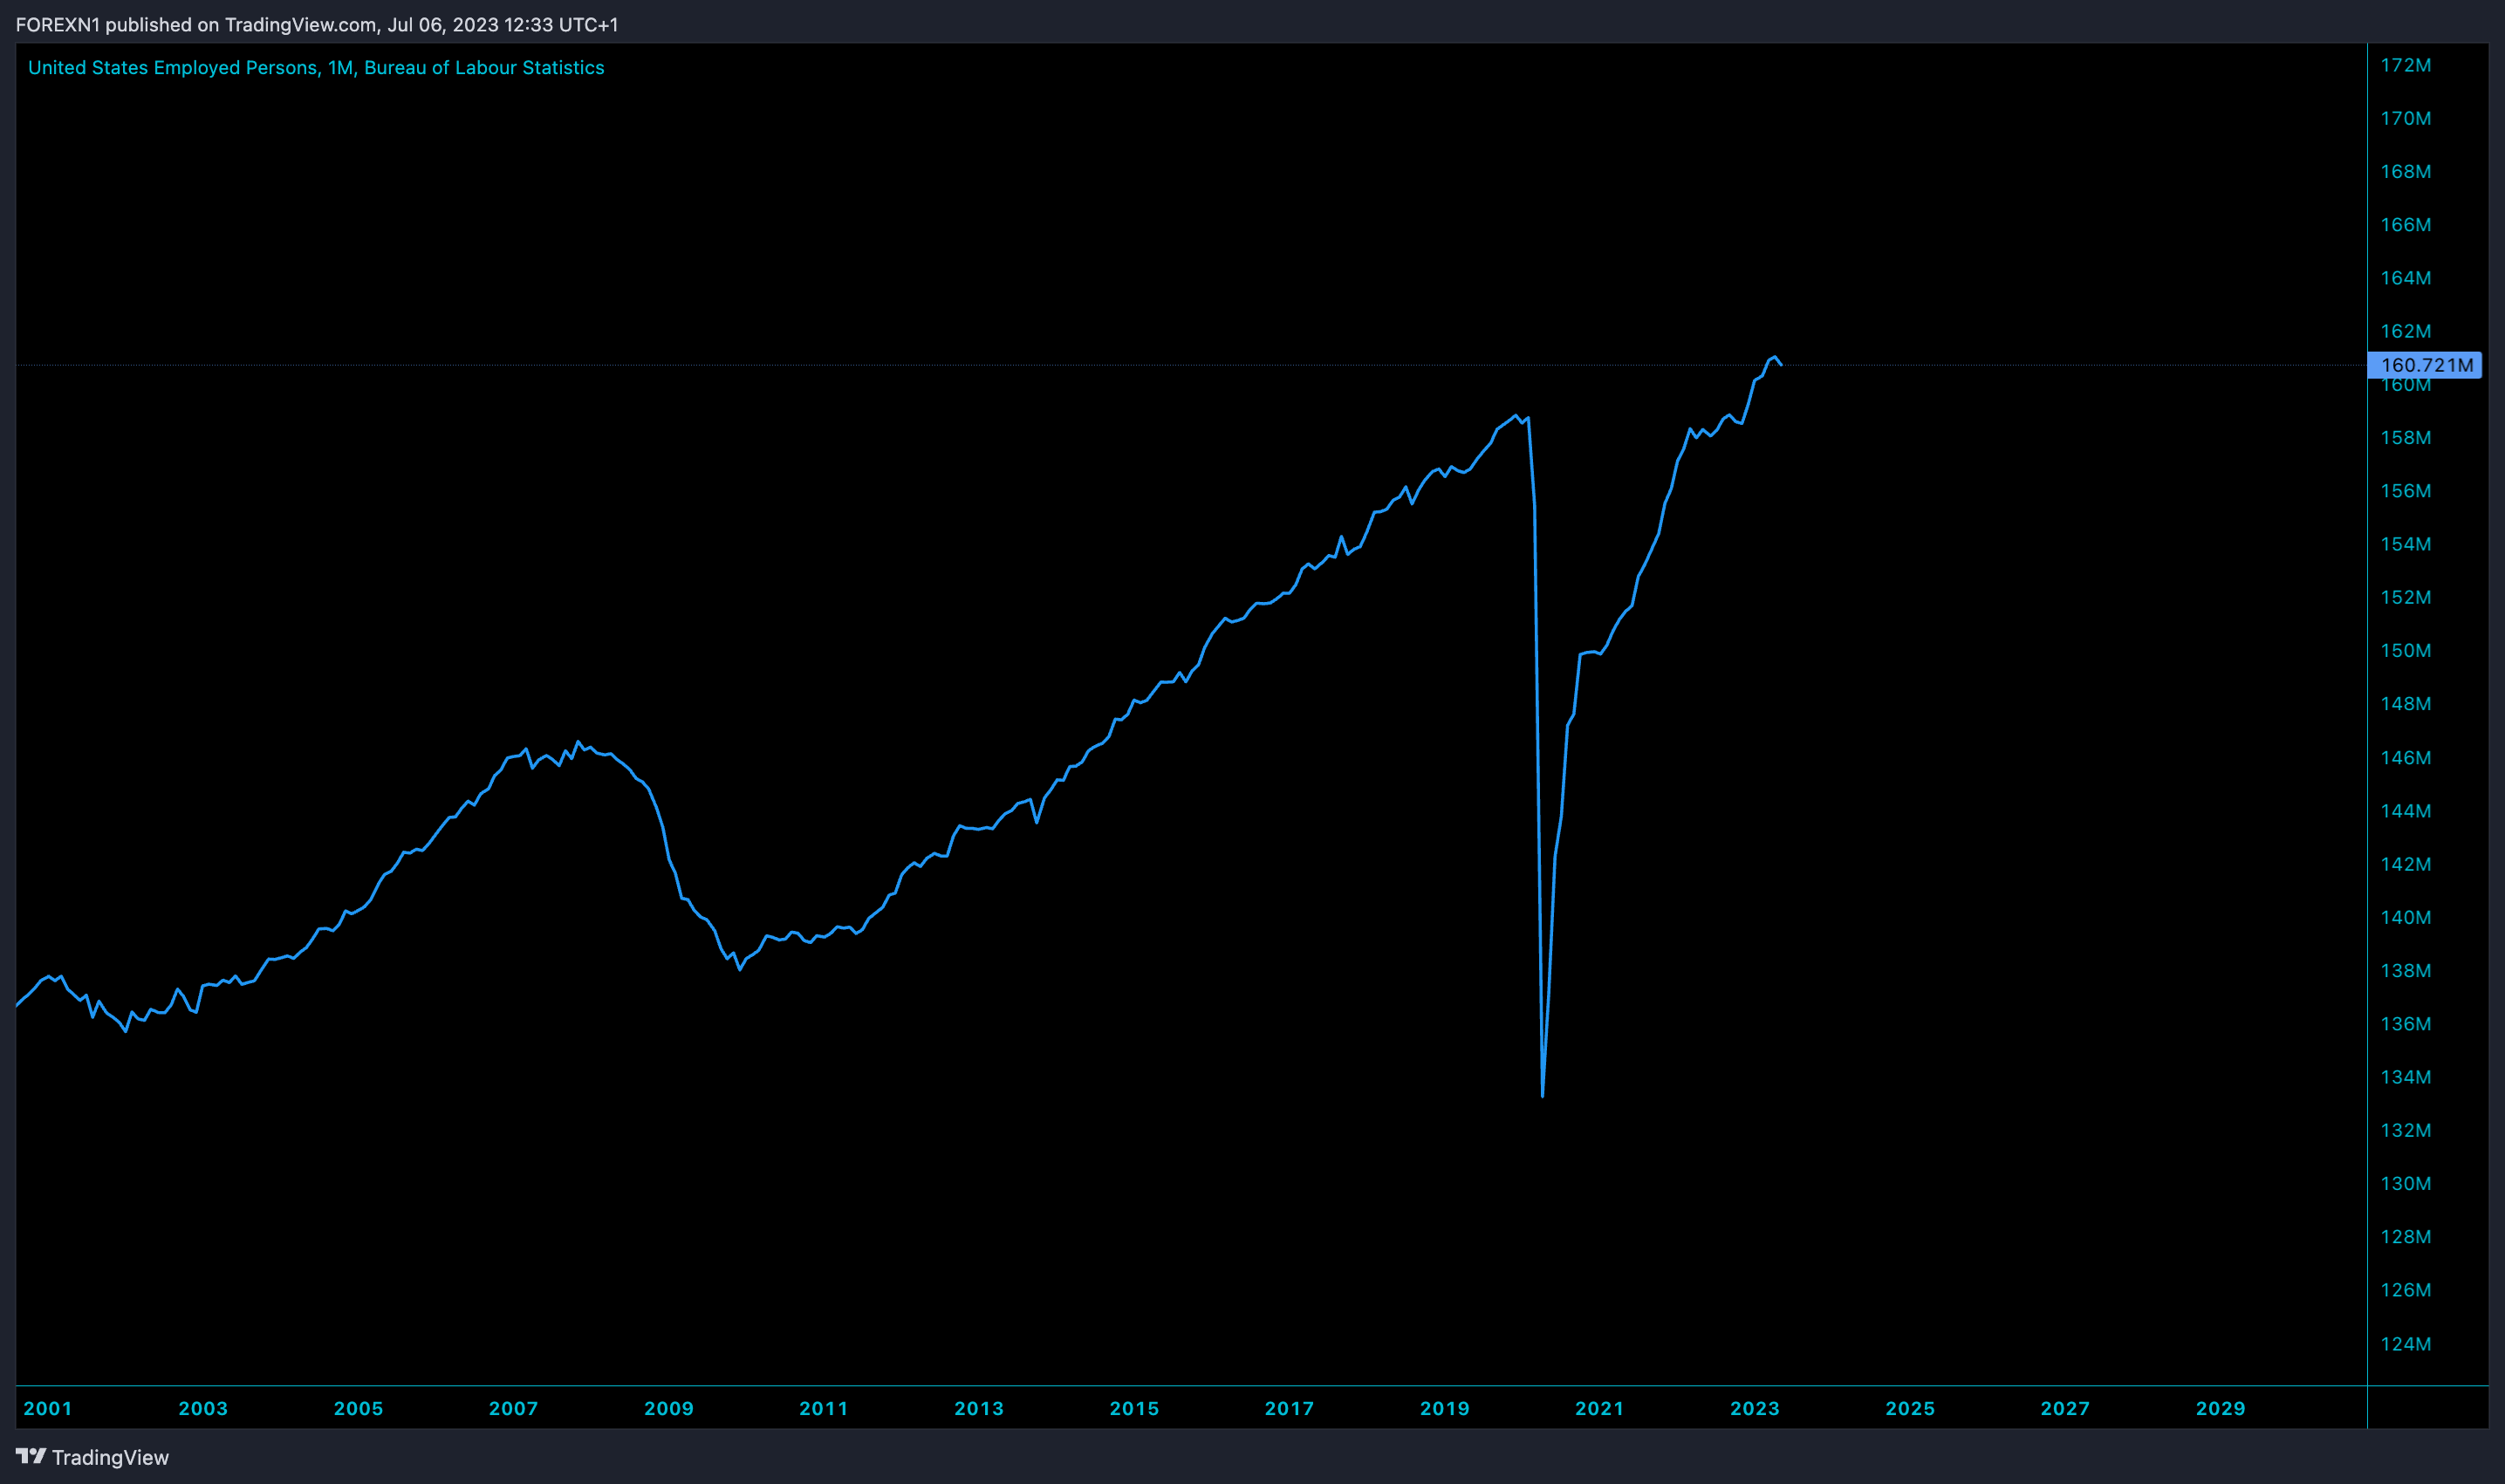Click the 2009 year label on time axis

[x=669, y=1408]
